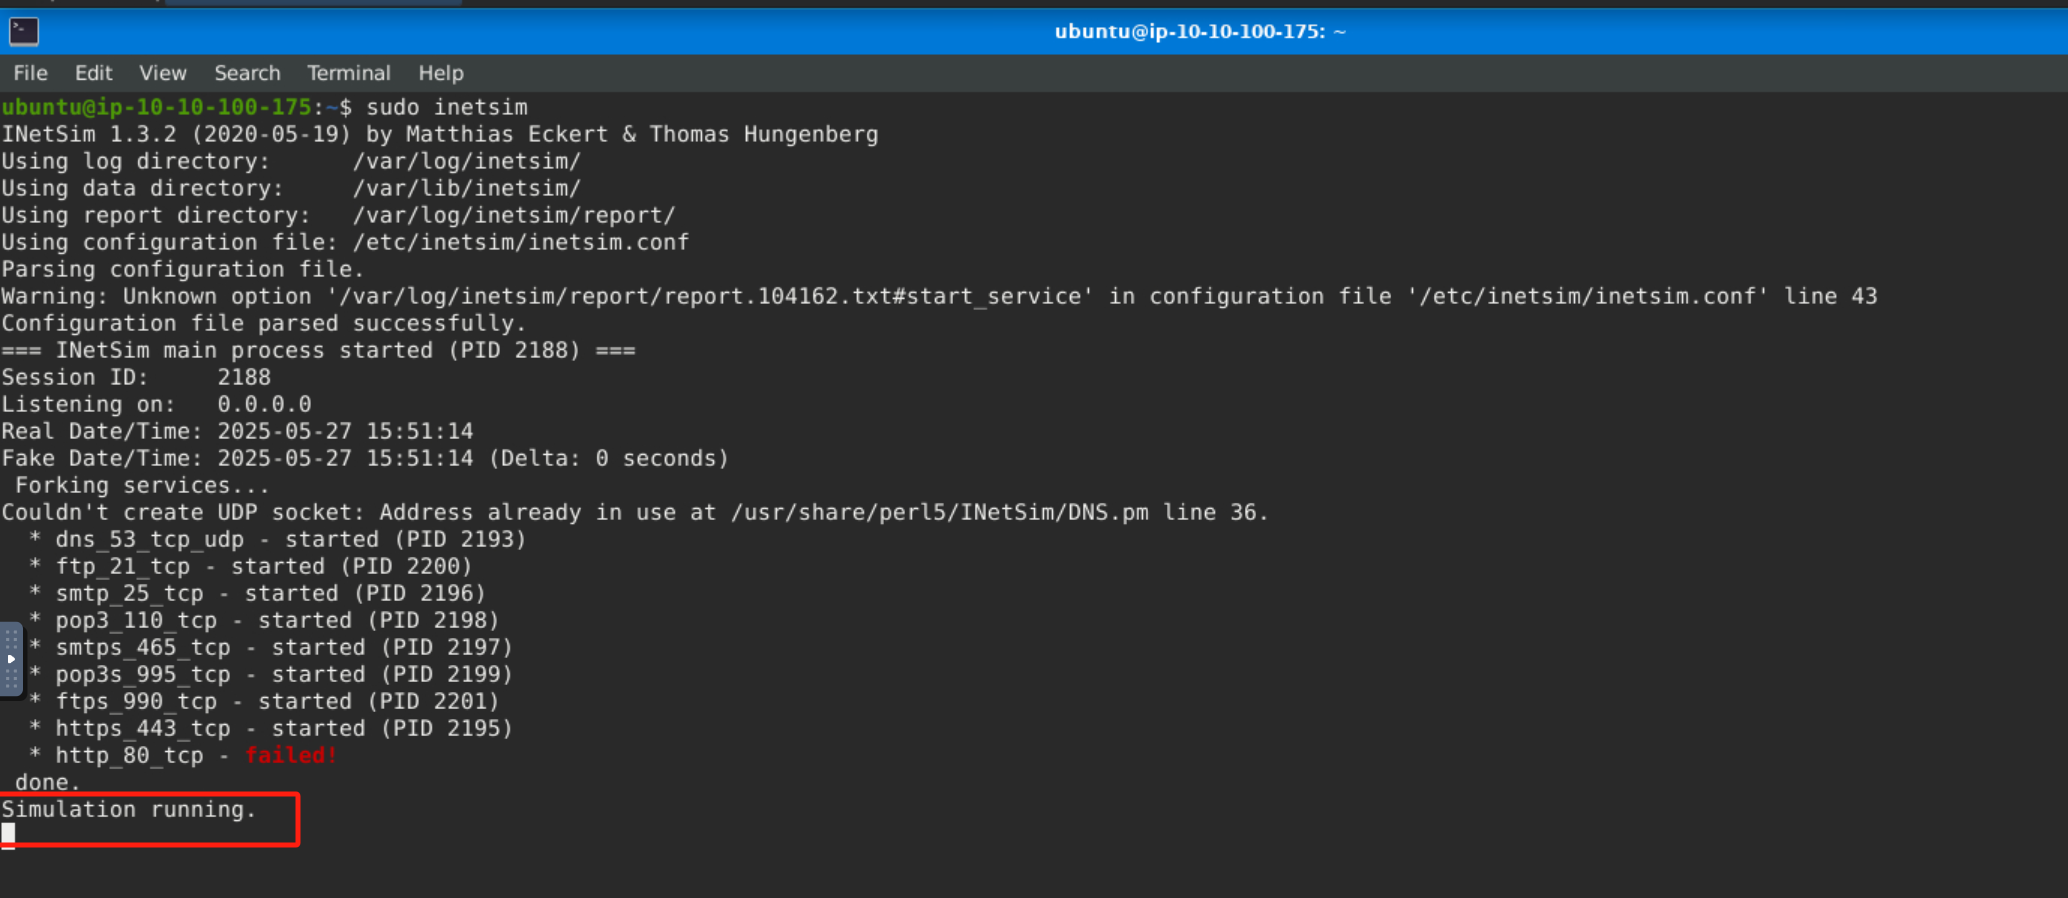Open the Edit menu
Image resolution: width=2068 pixels, height=898 pixels.
93,73
